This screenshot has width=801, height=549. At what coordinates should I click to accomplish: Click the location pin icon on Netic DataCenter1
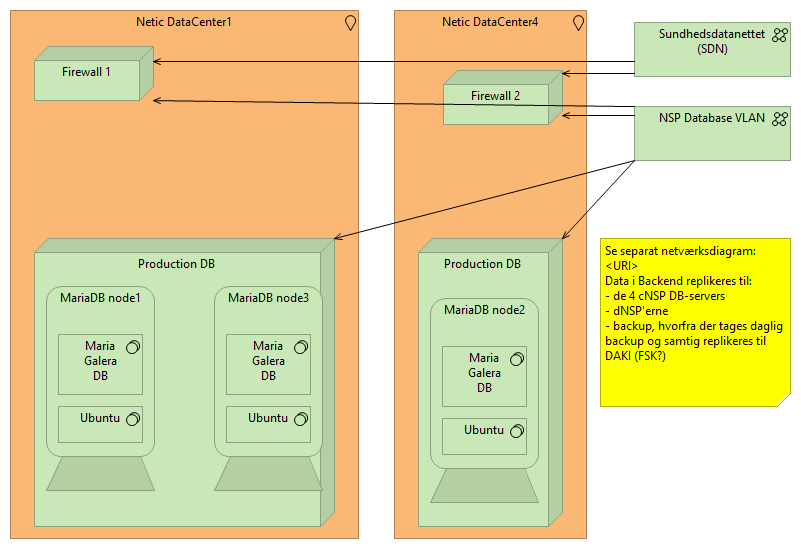350,23
